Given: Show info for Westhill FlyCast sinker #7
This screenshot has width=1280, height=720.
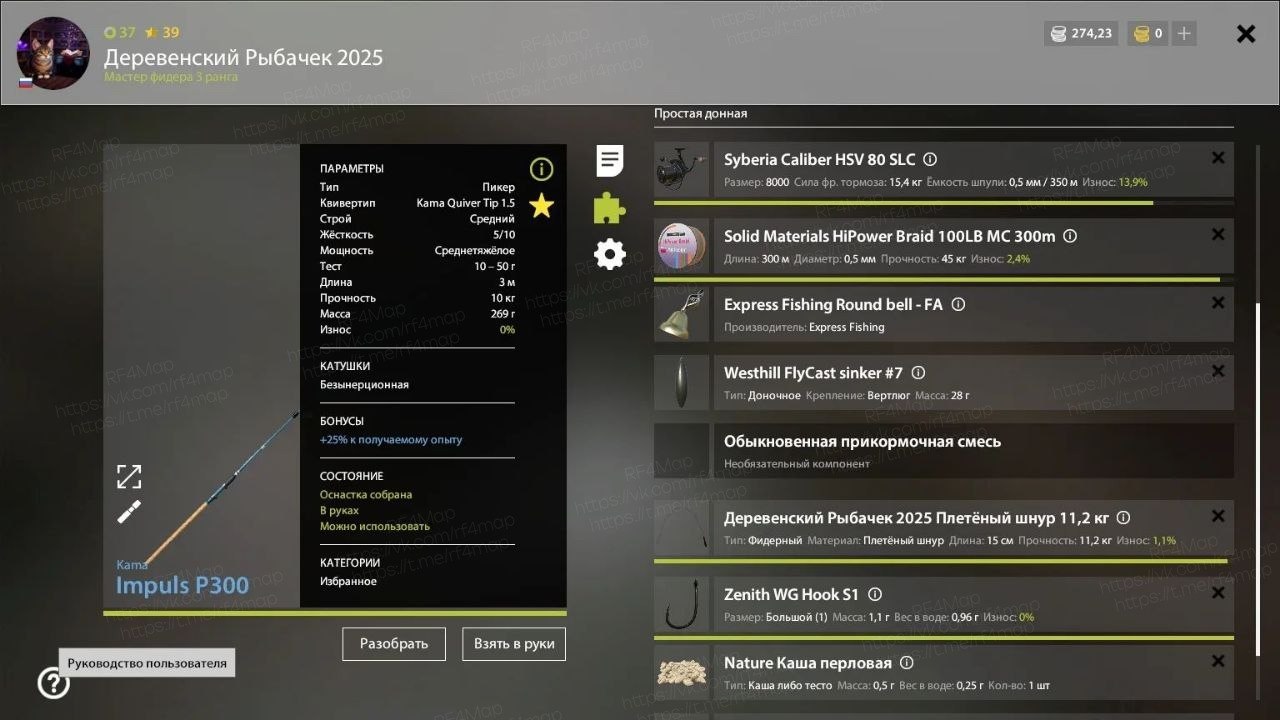Looking at the screenshot, I should click(918, 373).
